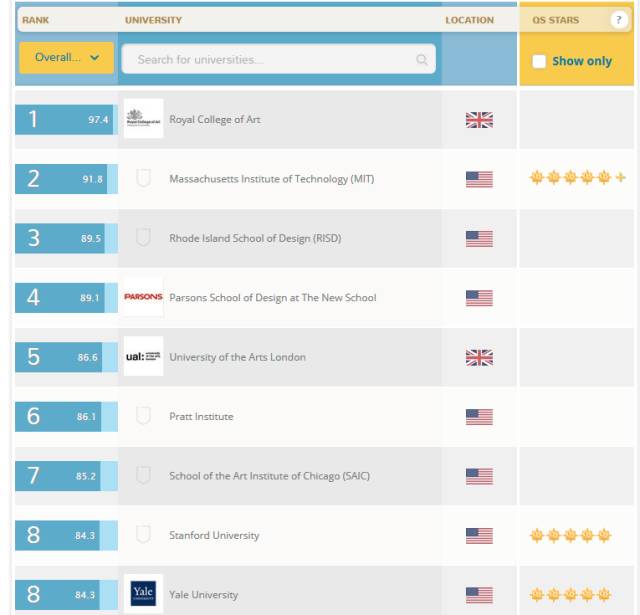
Task: Click Yale's five QS stars rating
Action: [570, 595]
